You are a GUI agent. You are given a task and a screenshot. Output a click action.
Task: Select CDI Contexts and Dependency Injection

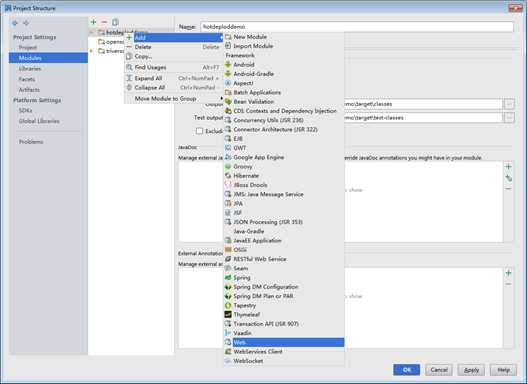[284, 111]
